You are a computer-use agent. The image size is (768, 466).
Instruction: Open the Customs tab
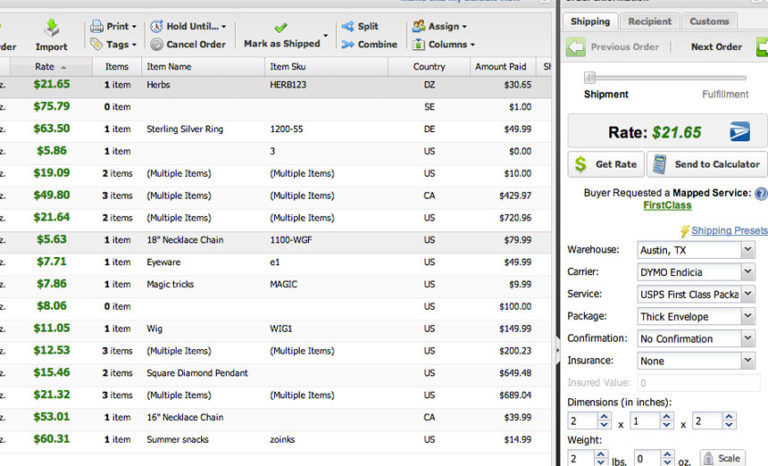709,20
